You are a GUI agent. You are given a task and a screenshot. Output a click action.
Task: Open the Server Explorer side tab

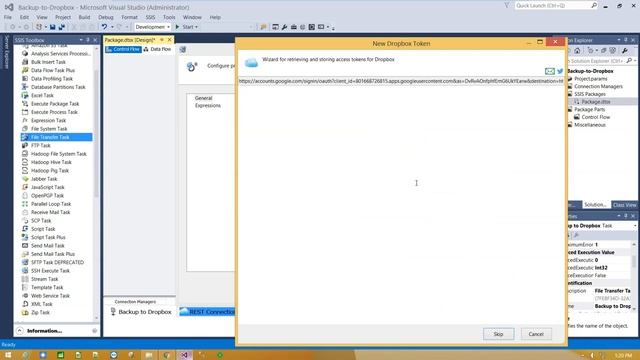coord(6,52)
